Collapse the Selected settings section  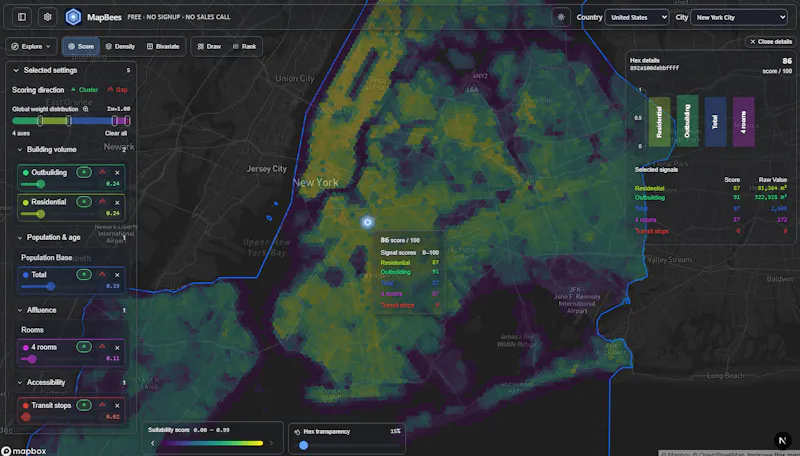[x=16, y=70]
